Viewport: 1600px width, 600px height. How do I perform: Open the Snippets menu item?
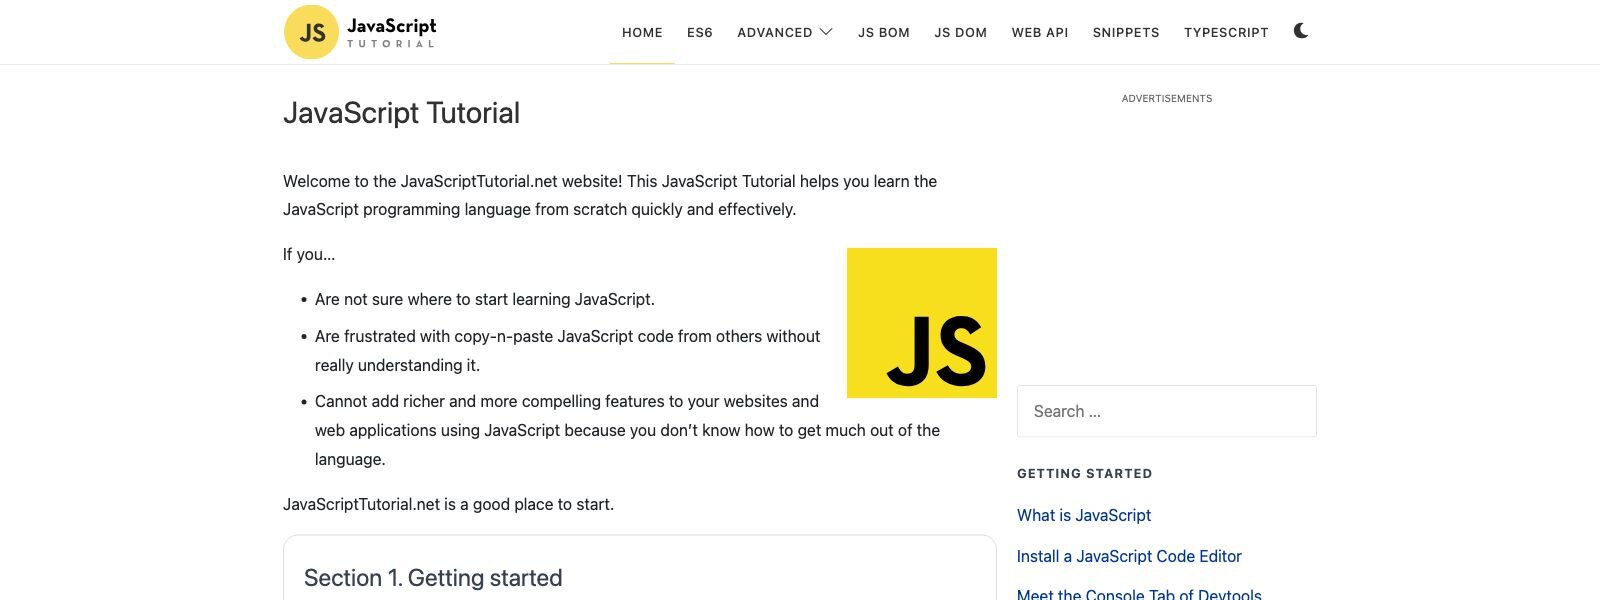(1126, 32)
